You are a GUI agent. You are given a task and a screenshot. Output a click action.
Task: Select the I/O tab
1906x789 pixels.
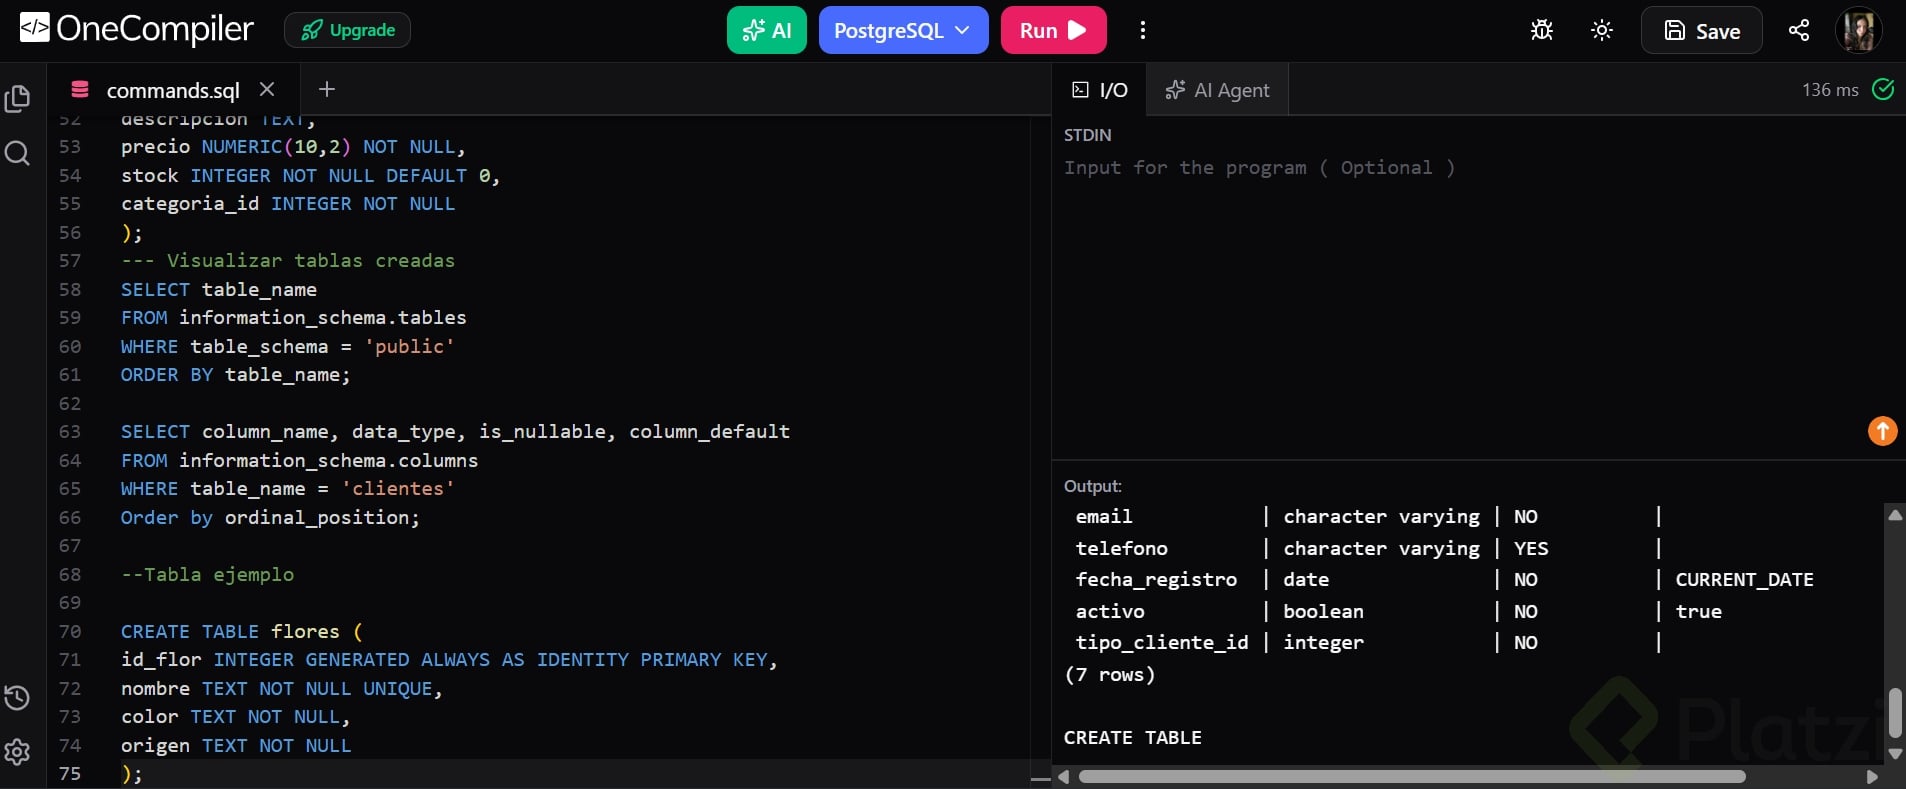click(1100, 90)
